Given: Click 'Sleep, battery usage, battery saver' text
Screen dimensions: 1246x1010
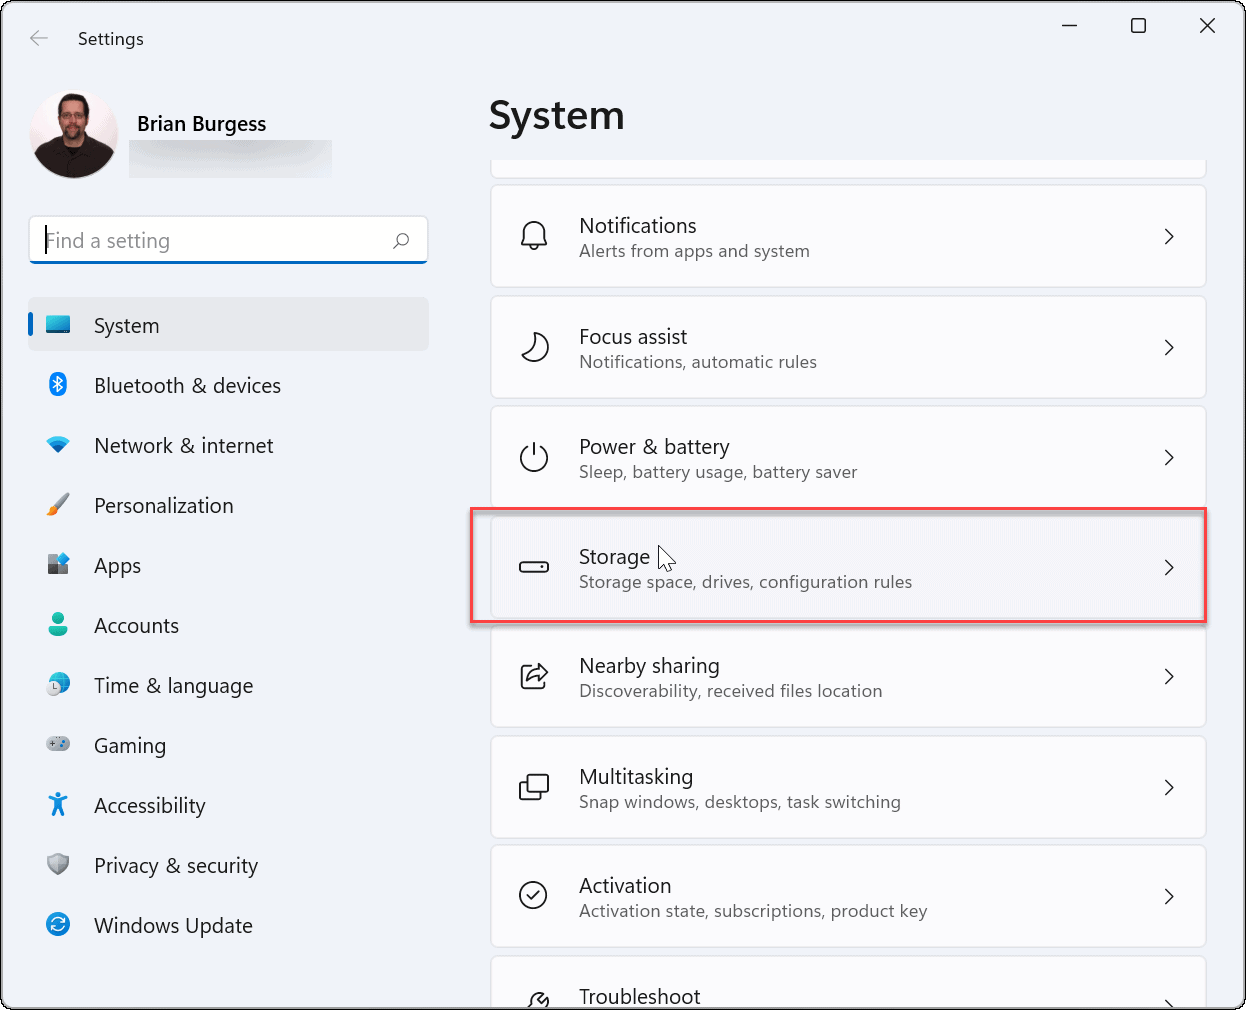Looking at the screenshot, I should pos(718,472).
